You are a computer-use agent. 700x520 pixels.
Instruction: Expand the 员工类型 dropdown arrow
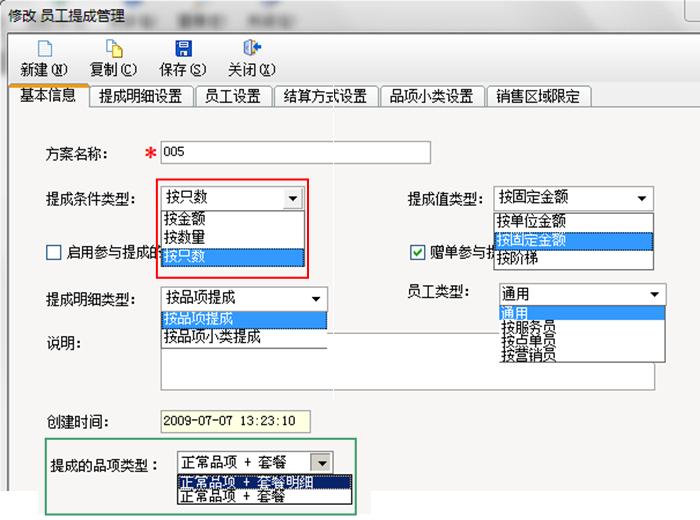(653, 294)
